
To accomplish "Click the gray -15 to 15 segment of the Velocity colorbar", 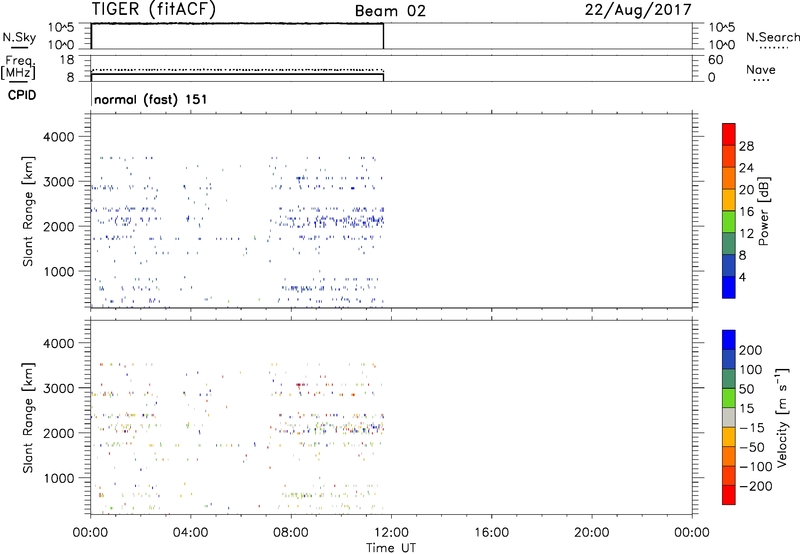I will coord(729,417).
